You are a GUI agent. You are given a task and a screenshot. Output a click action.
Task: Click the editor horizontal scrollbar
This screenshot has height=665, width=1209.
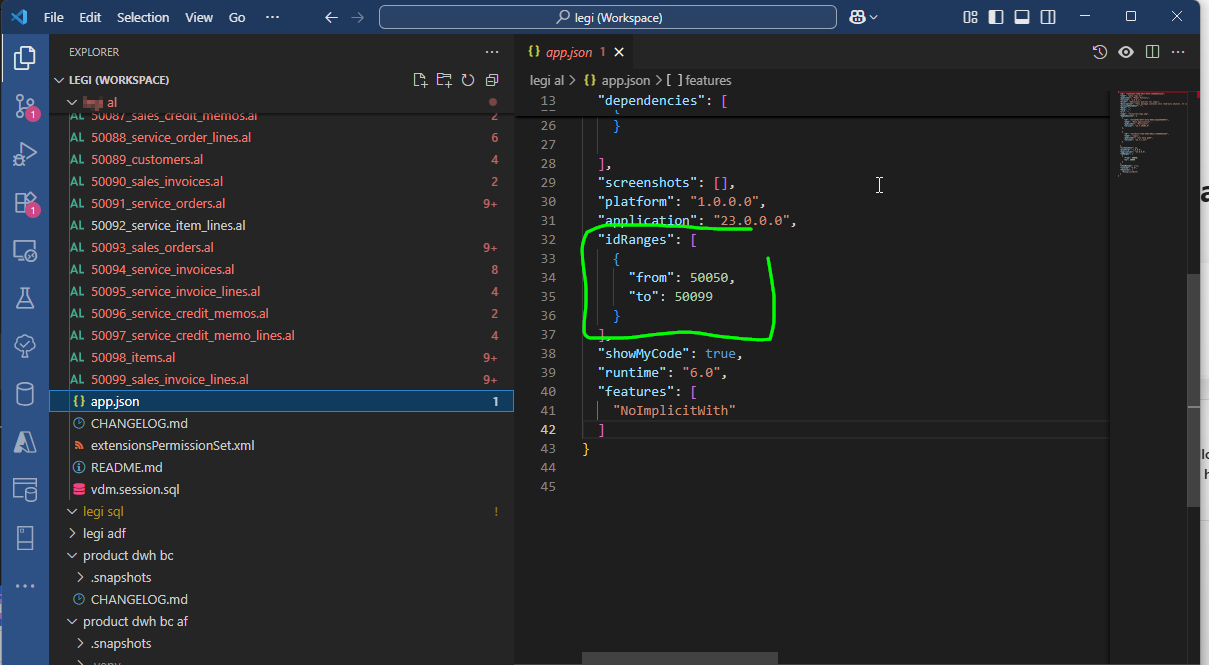(680, 658)
